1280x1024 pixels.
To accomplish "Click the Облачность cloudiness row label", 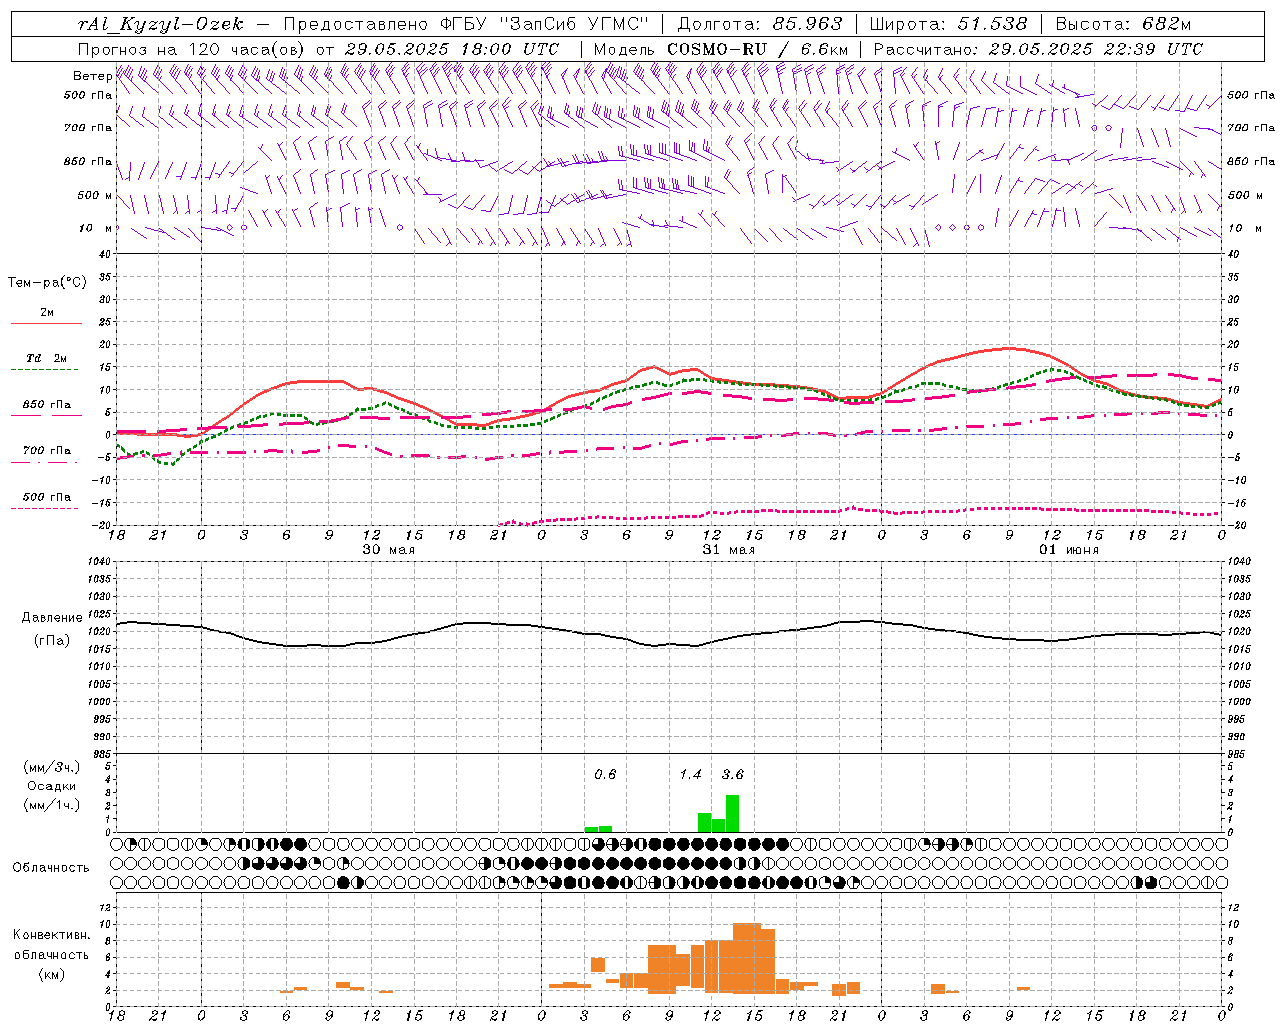I will click(x=51, y=867).
